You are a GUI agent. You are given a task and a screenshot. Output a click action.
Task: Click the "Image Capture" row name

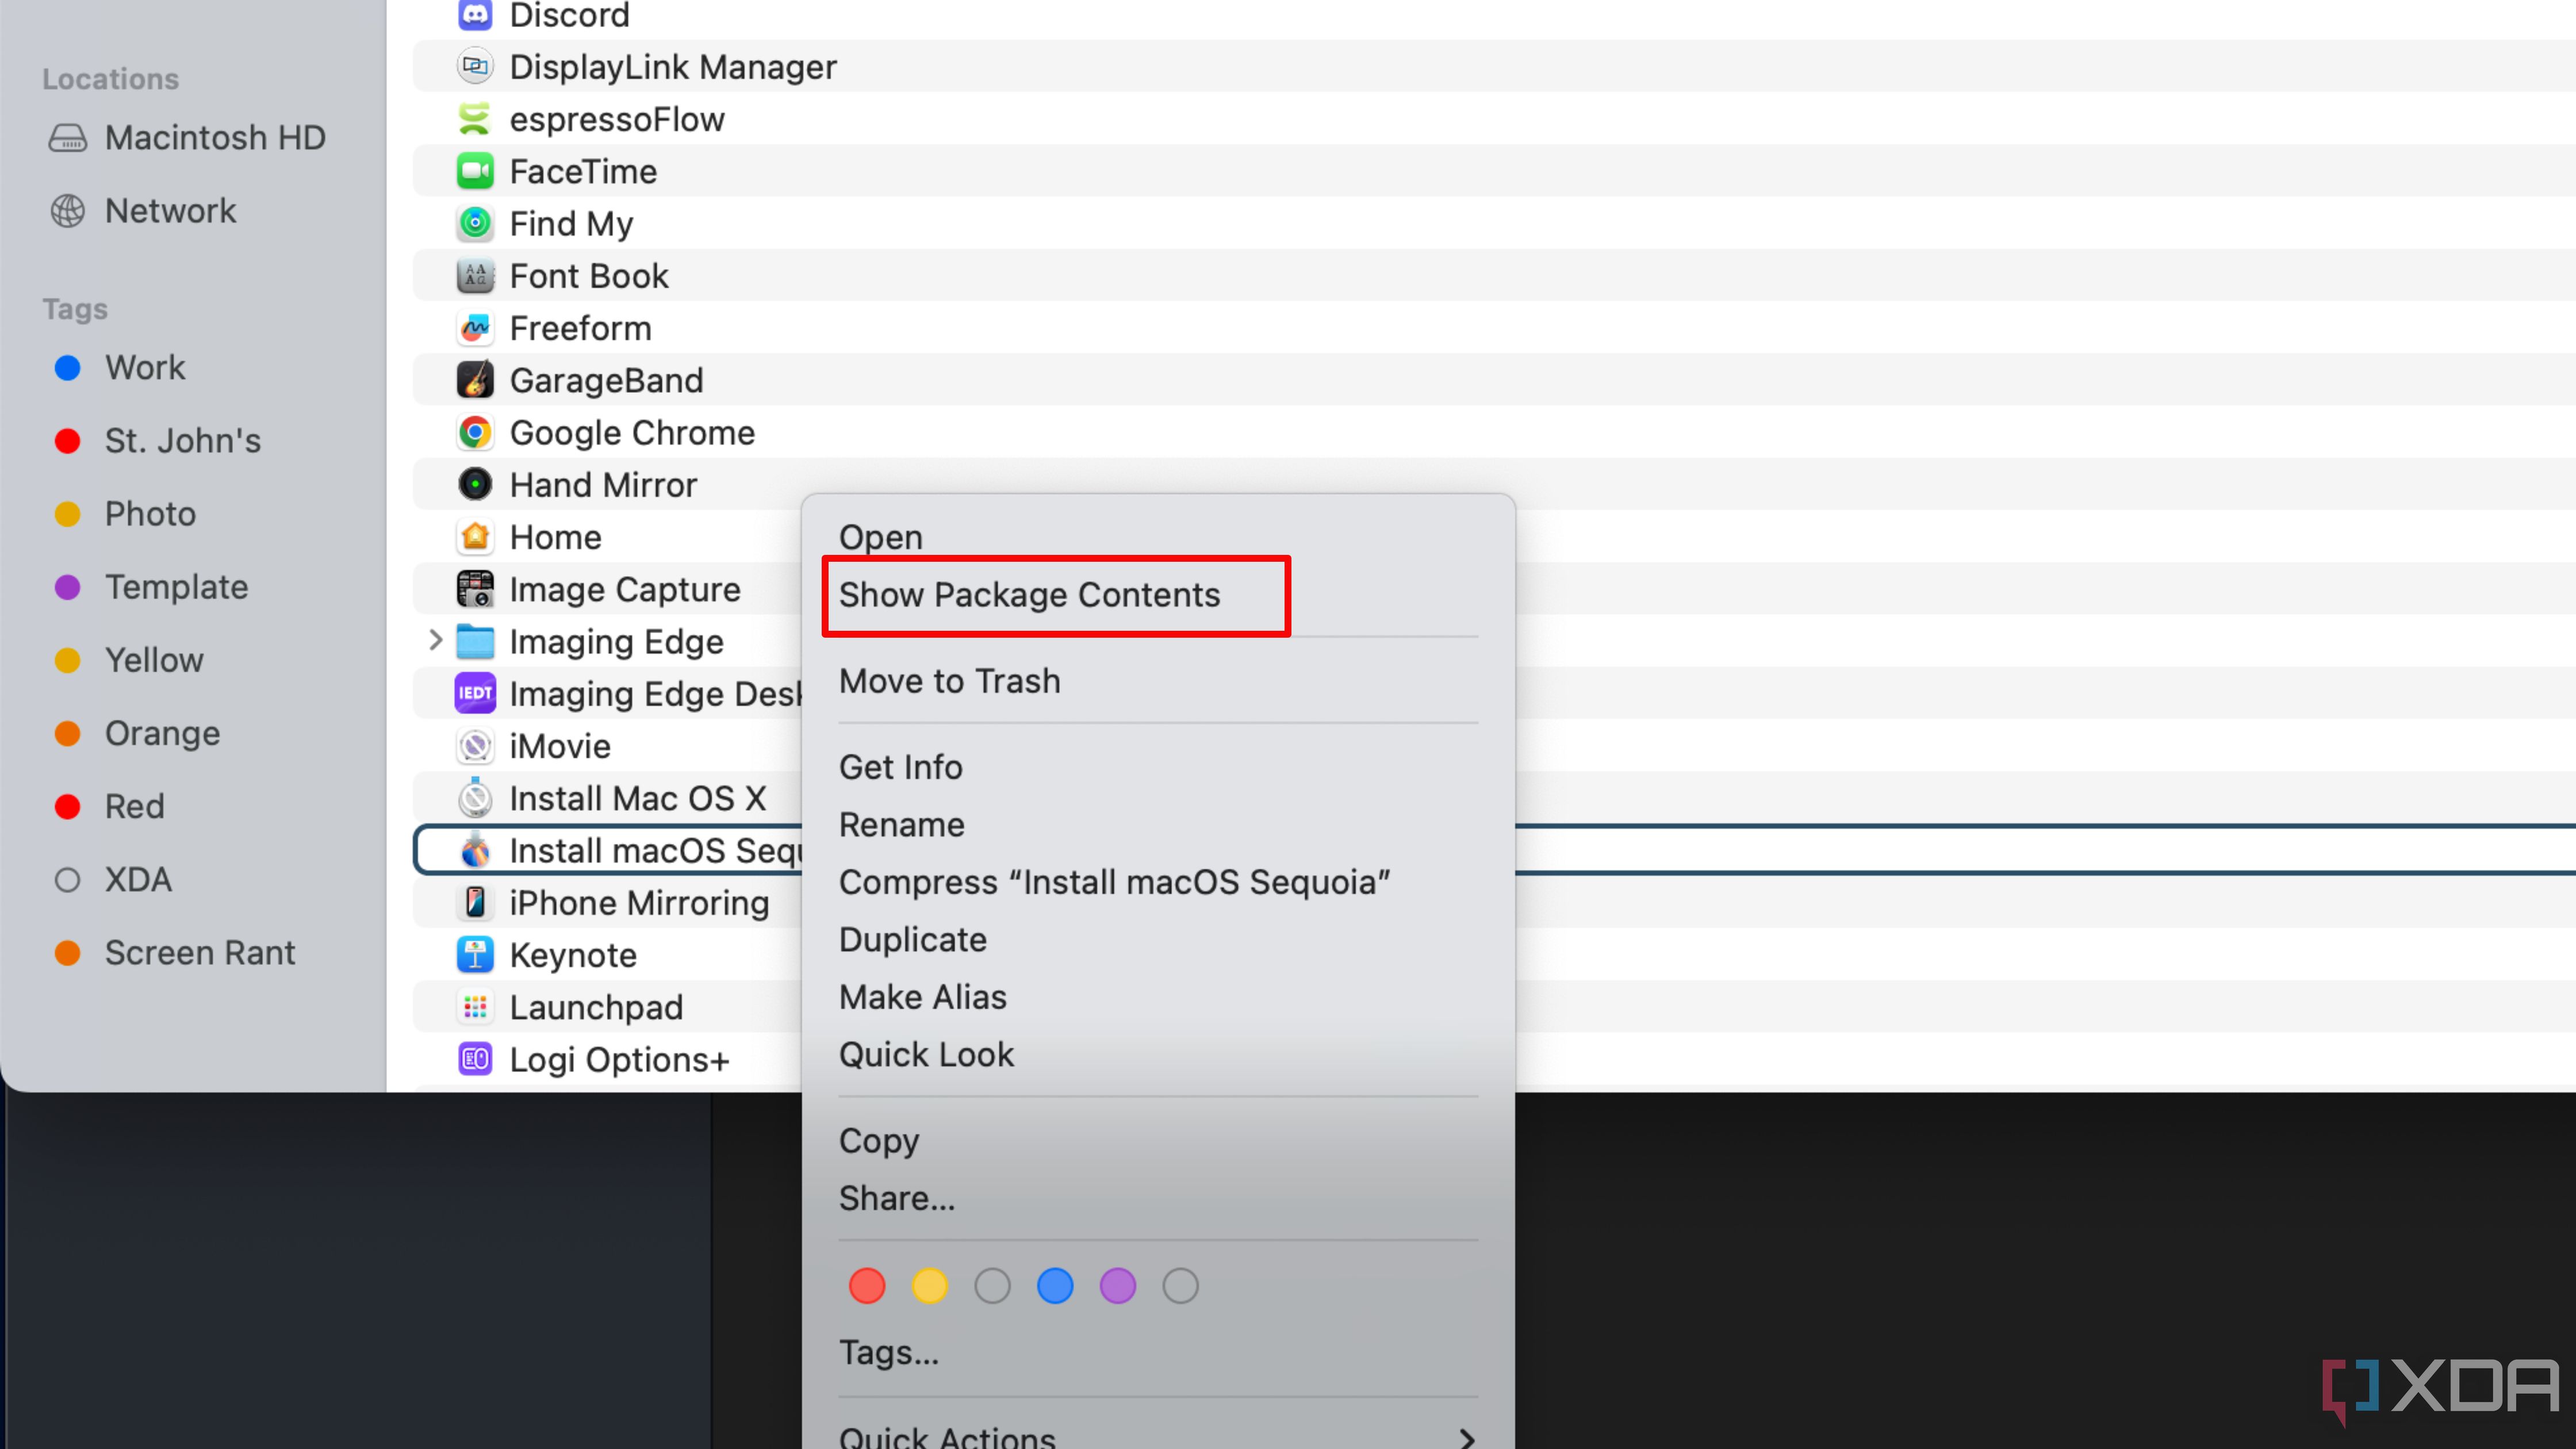pyautogui.click(x=625, y=590)
